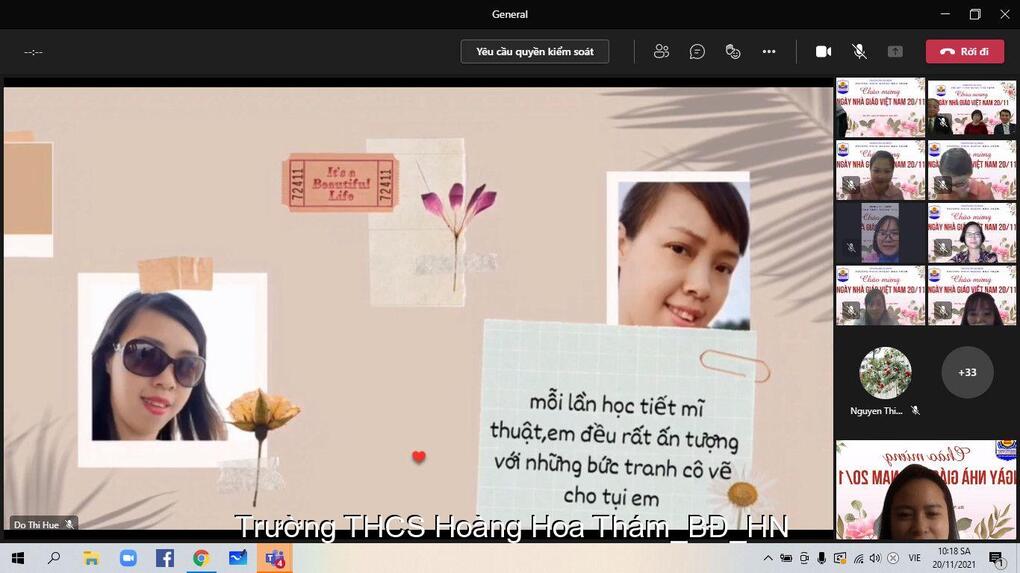Open Wi-Fi network tray icon
1020x573 pixels.
click(859, 558)
